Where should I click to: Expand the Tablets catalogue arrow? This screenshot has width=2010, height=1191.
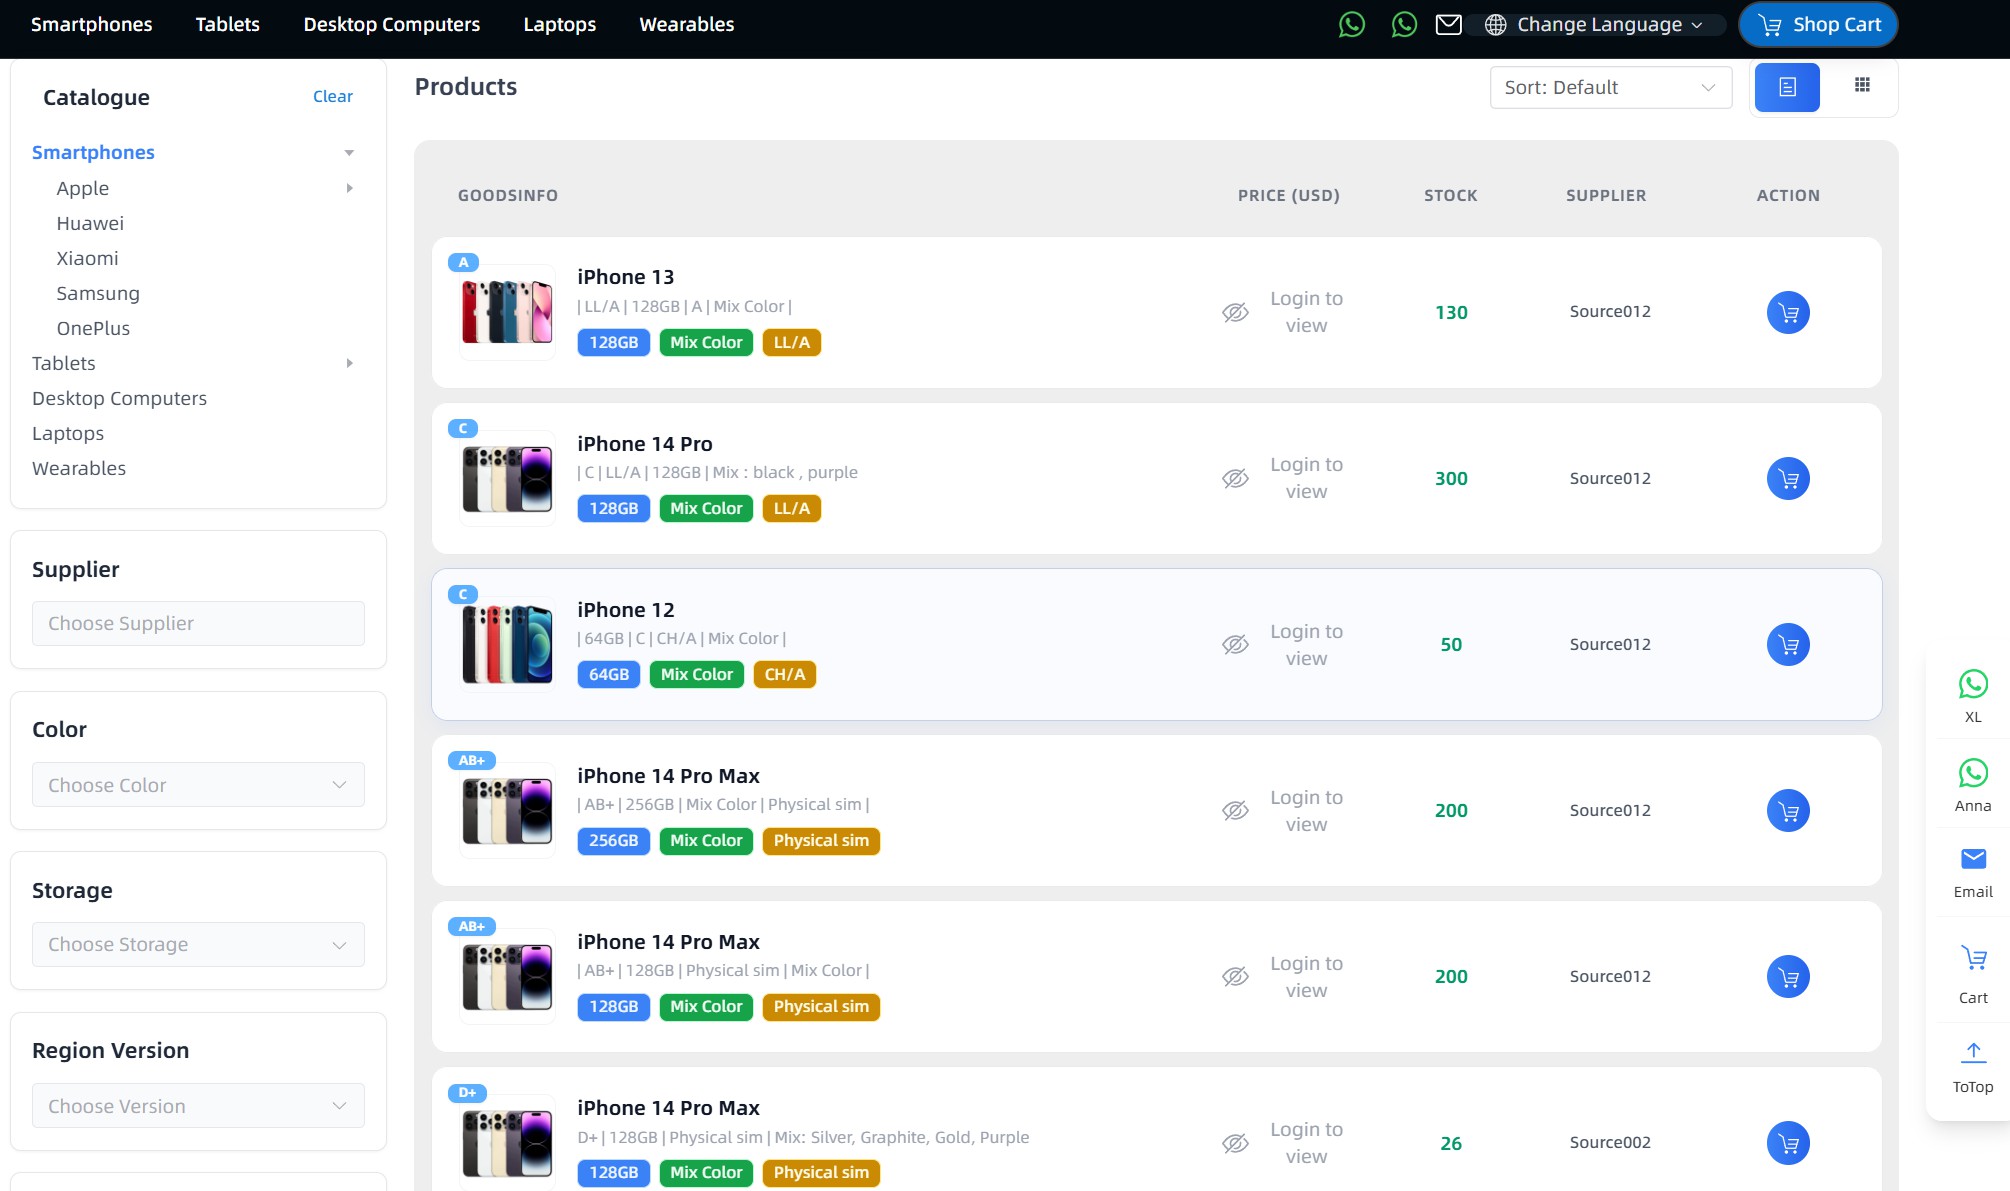tap(349, 363)
